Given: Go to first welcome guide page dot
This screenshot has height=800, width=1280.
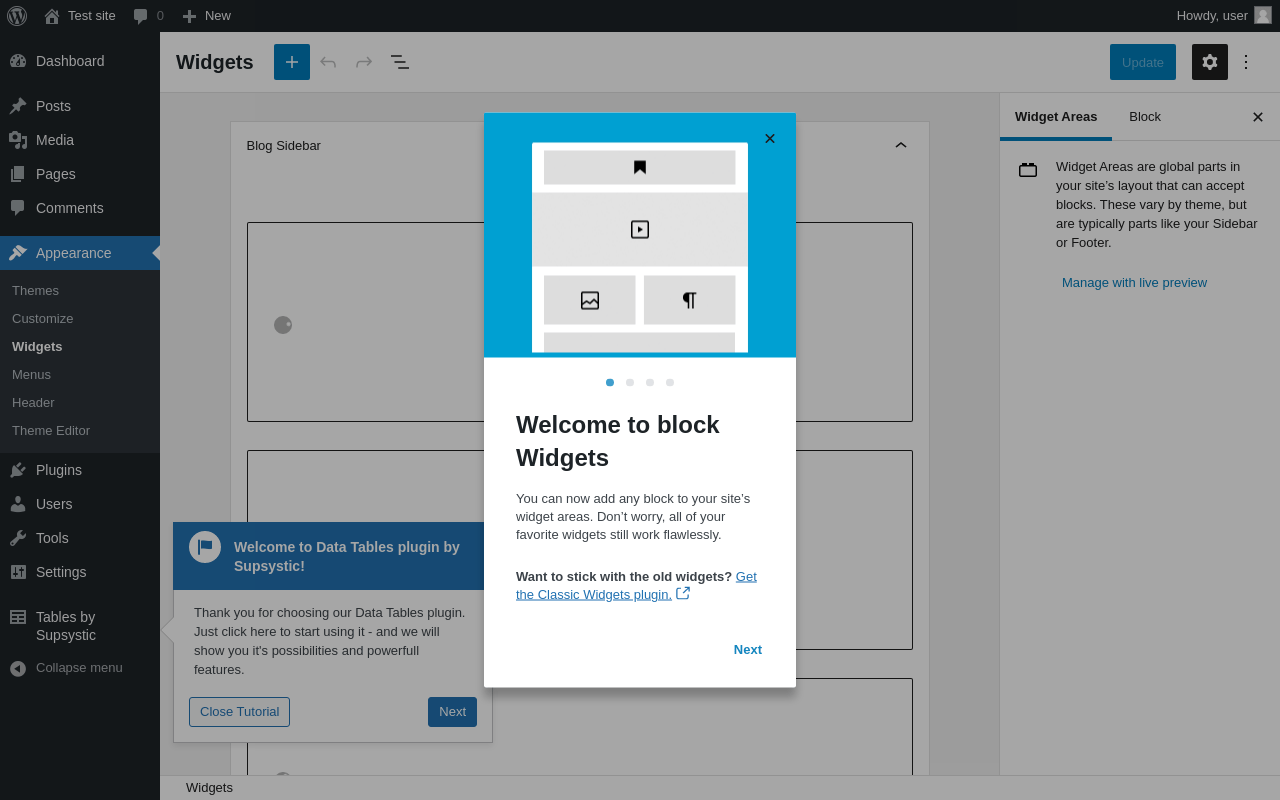Looking at the screenshot, I should (610, 382).
